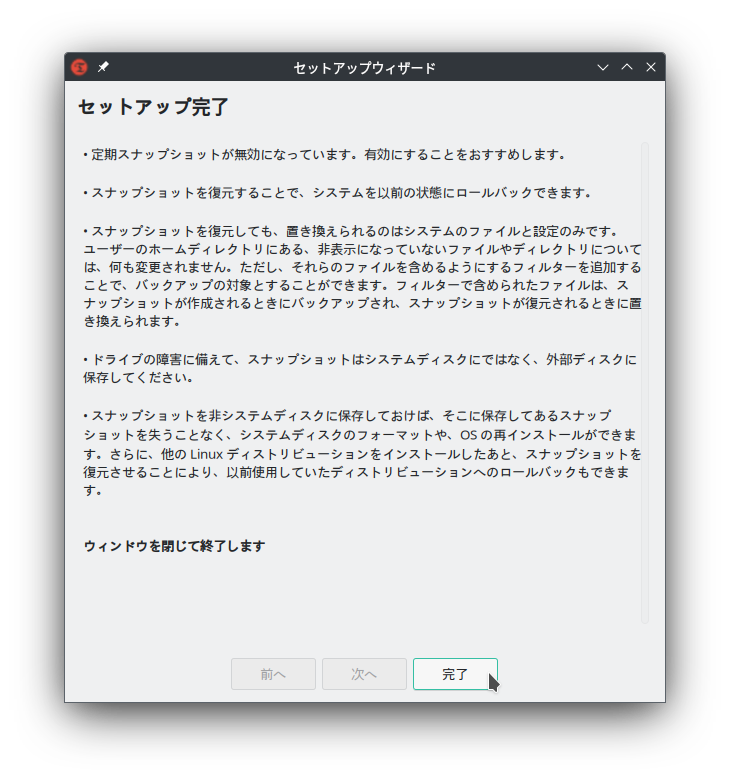Maximize the setup wizard window
This screenshot has width=730, height=779.
click(627, 67)
